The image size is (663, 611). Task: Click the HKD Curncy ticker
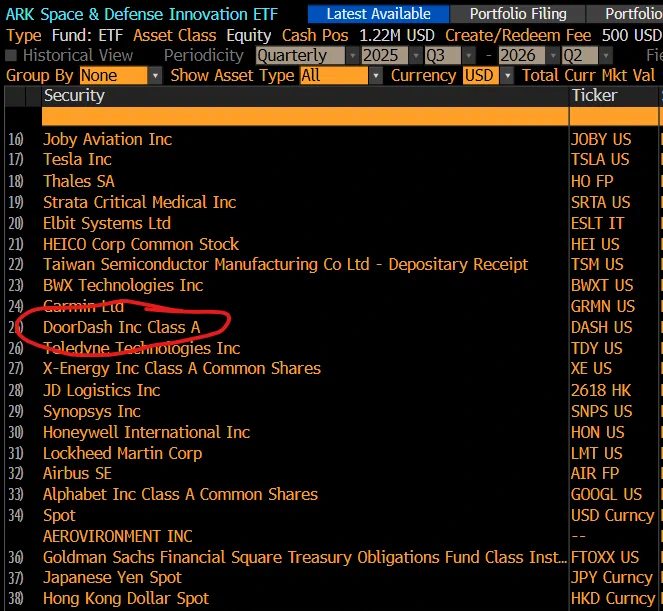click(x=613, y=599)
